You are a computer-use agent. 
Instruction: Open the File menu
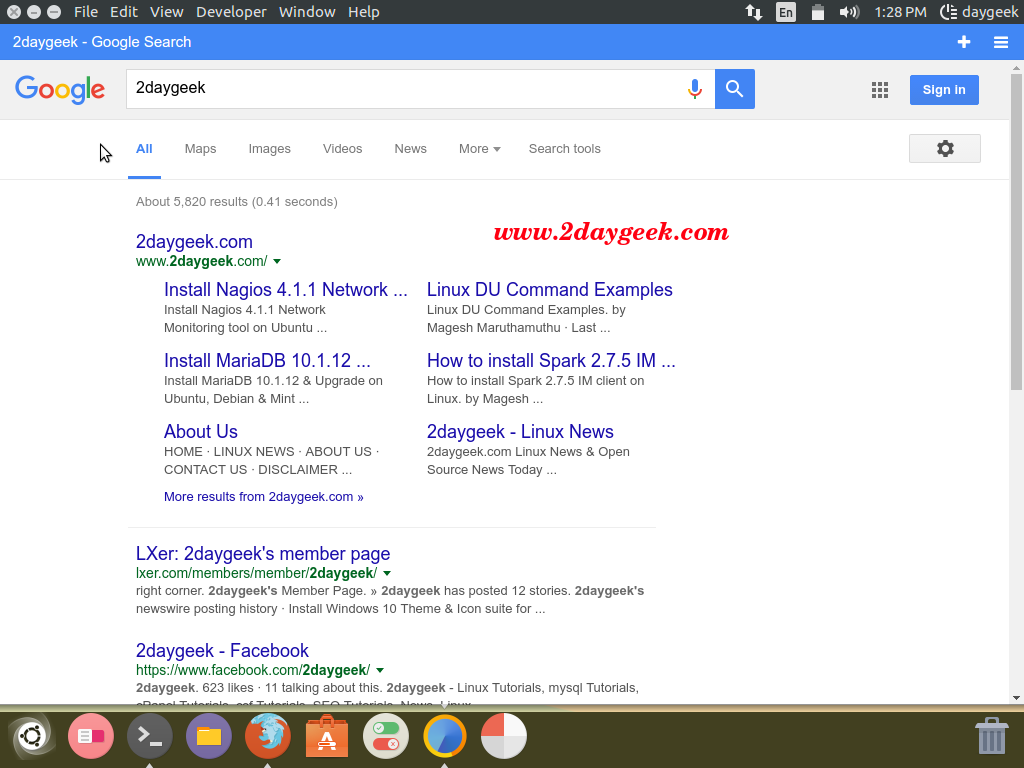tap(86, 12)
